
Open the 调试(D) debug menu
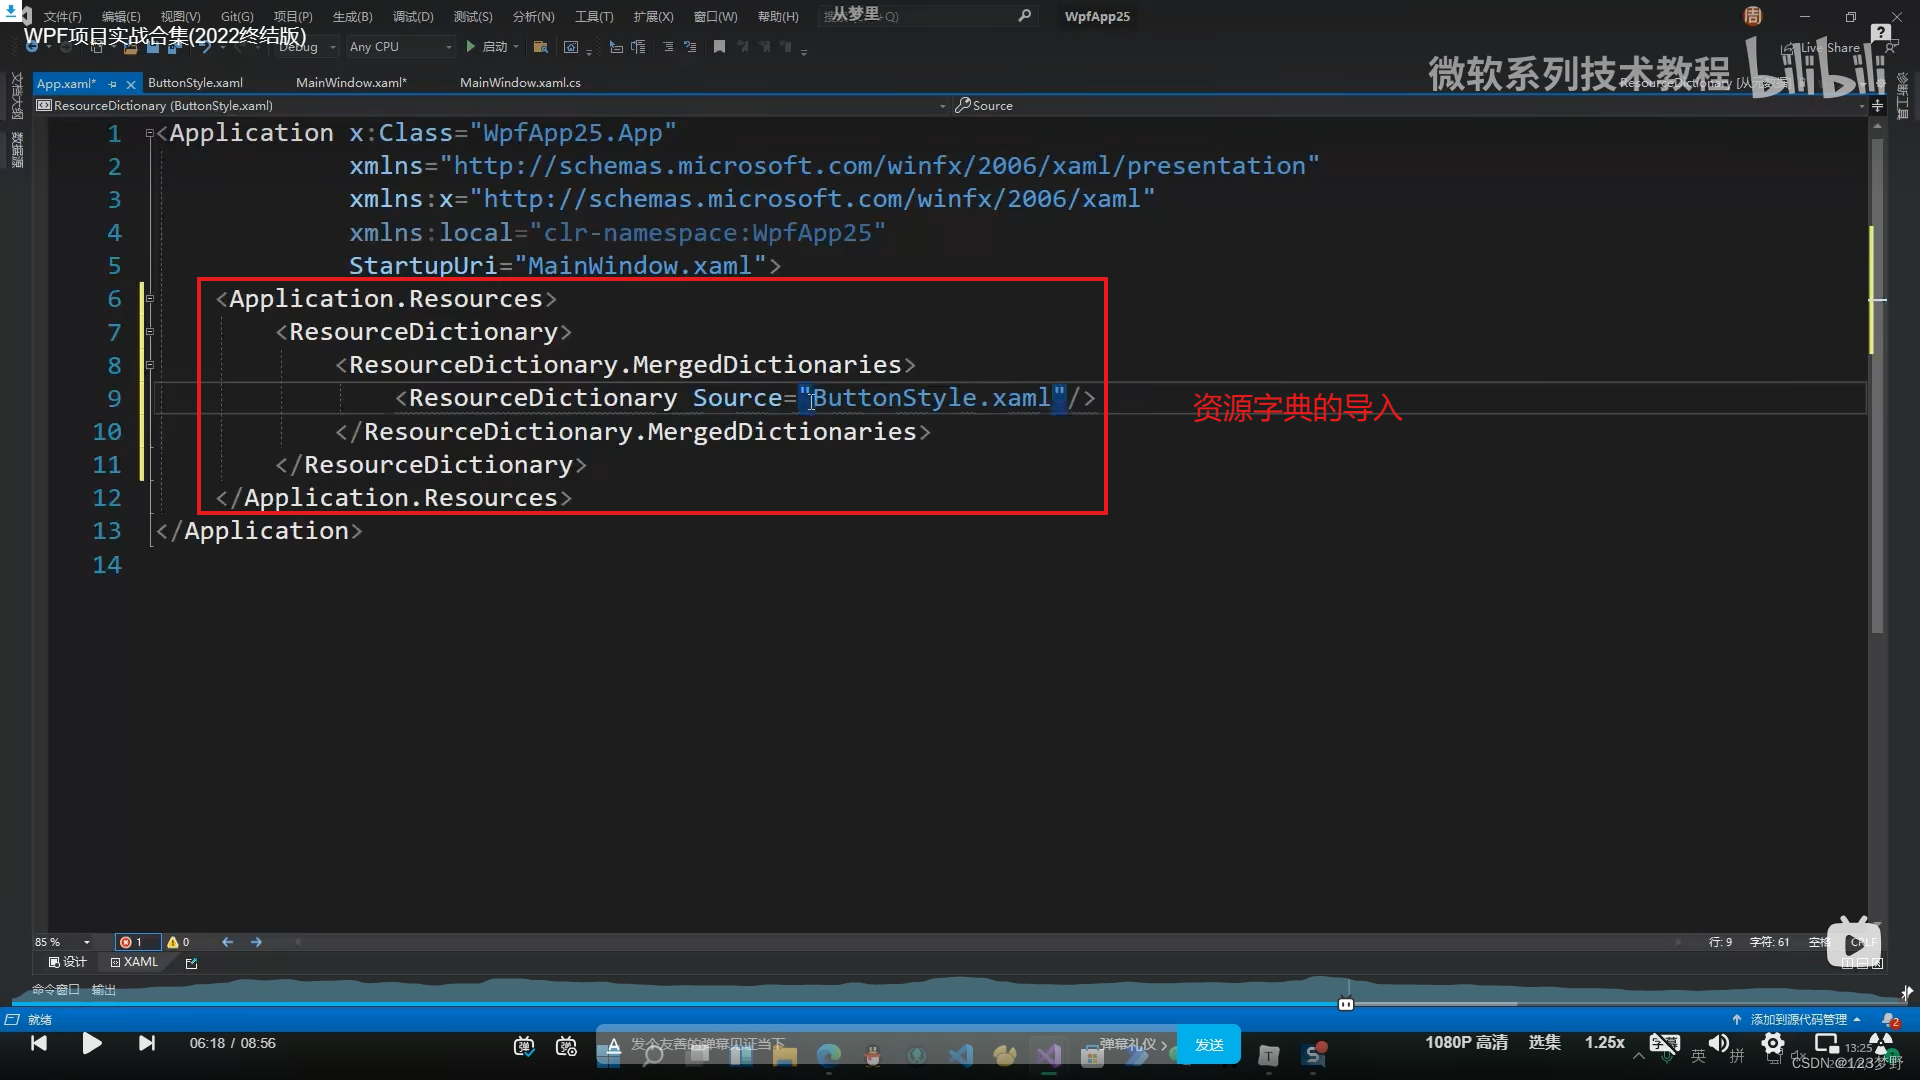413,17
